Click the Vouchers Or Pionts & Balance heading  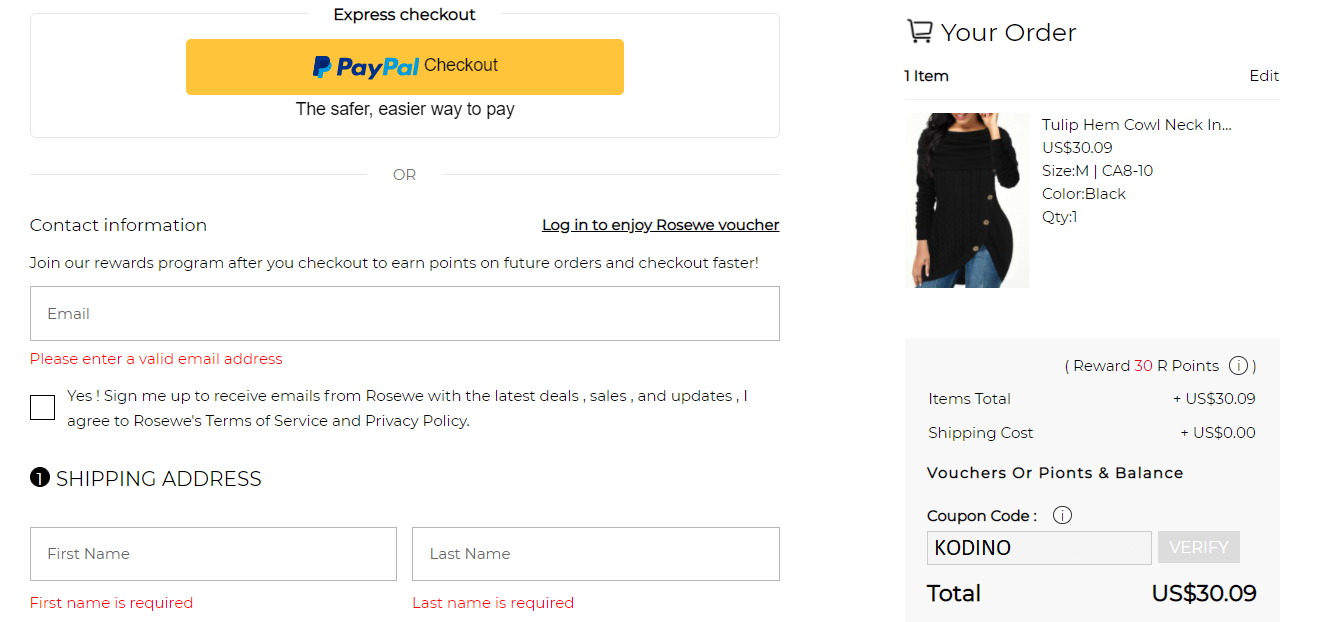coord(1055,473)
